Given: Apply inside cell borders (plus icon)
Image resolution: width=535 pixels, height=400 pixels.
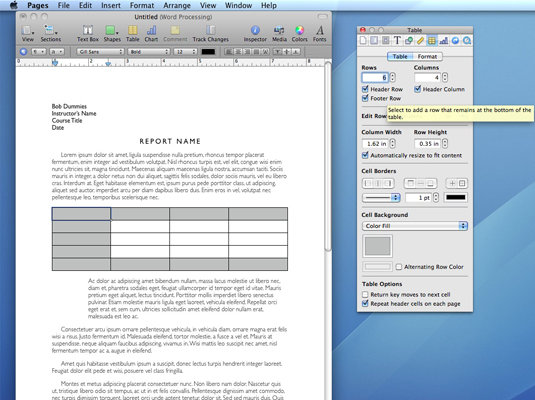Looking at the screenshot, I should click(452, 183).
